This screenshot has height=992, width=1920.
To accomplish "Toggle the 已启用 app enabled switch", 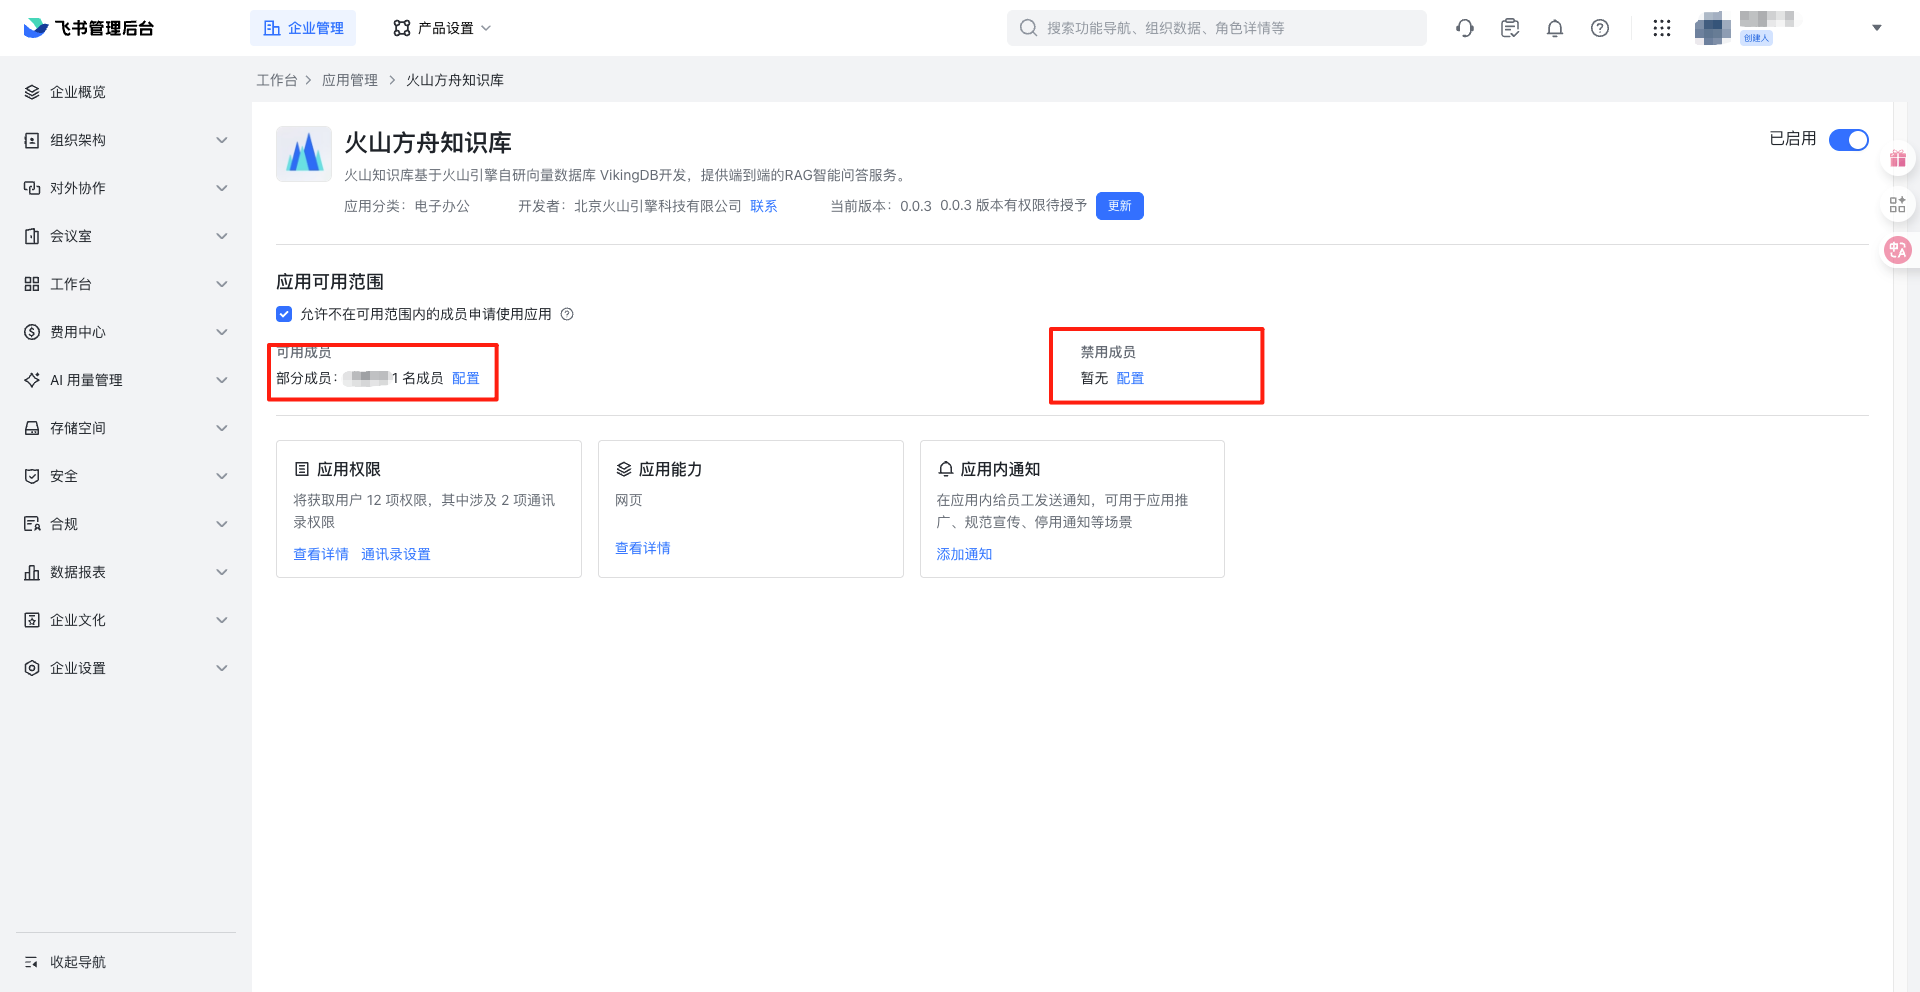I will tap(1848, 140).
